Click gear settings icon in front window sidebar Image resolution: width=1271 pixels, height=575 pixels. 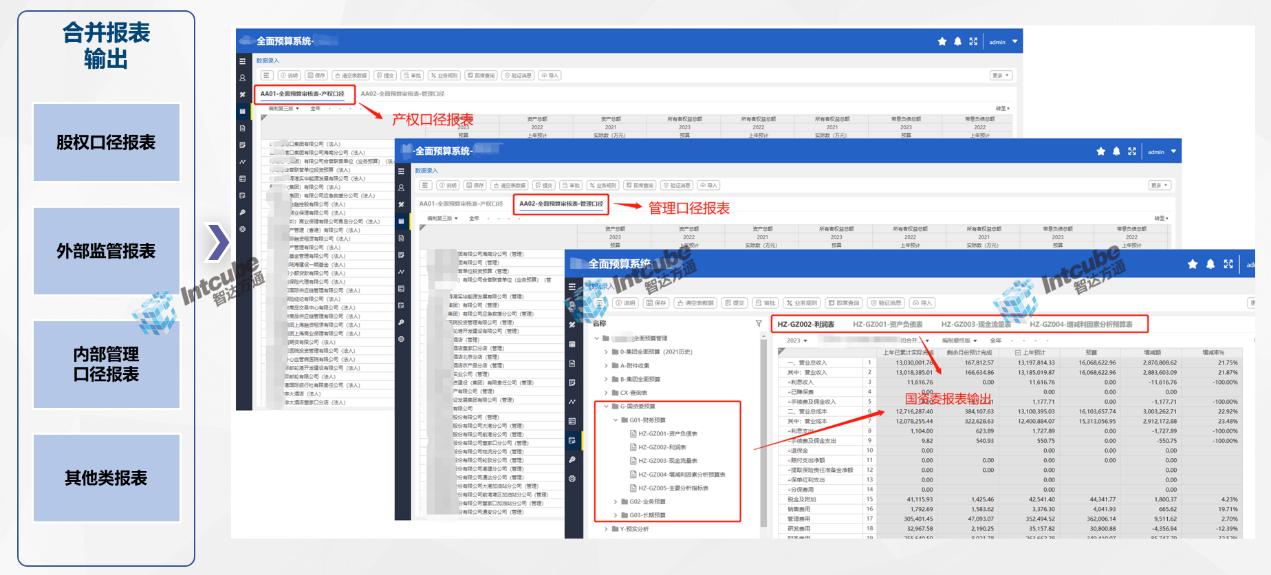click(572, 479)
